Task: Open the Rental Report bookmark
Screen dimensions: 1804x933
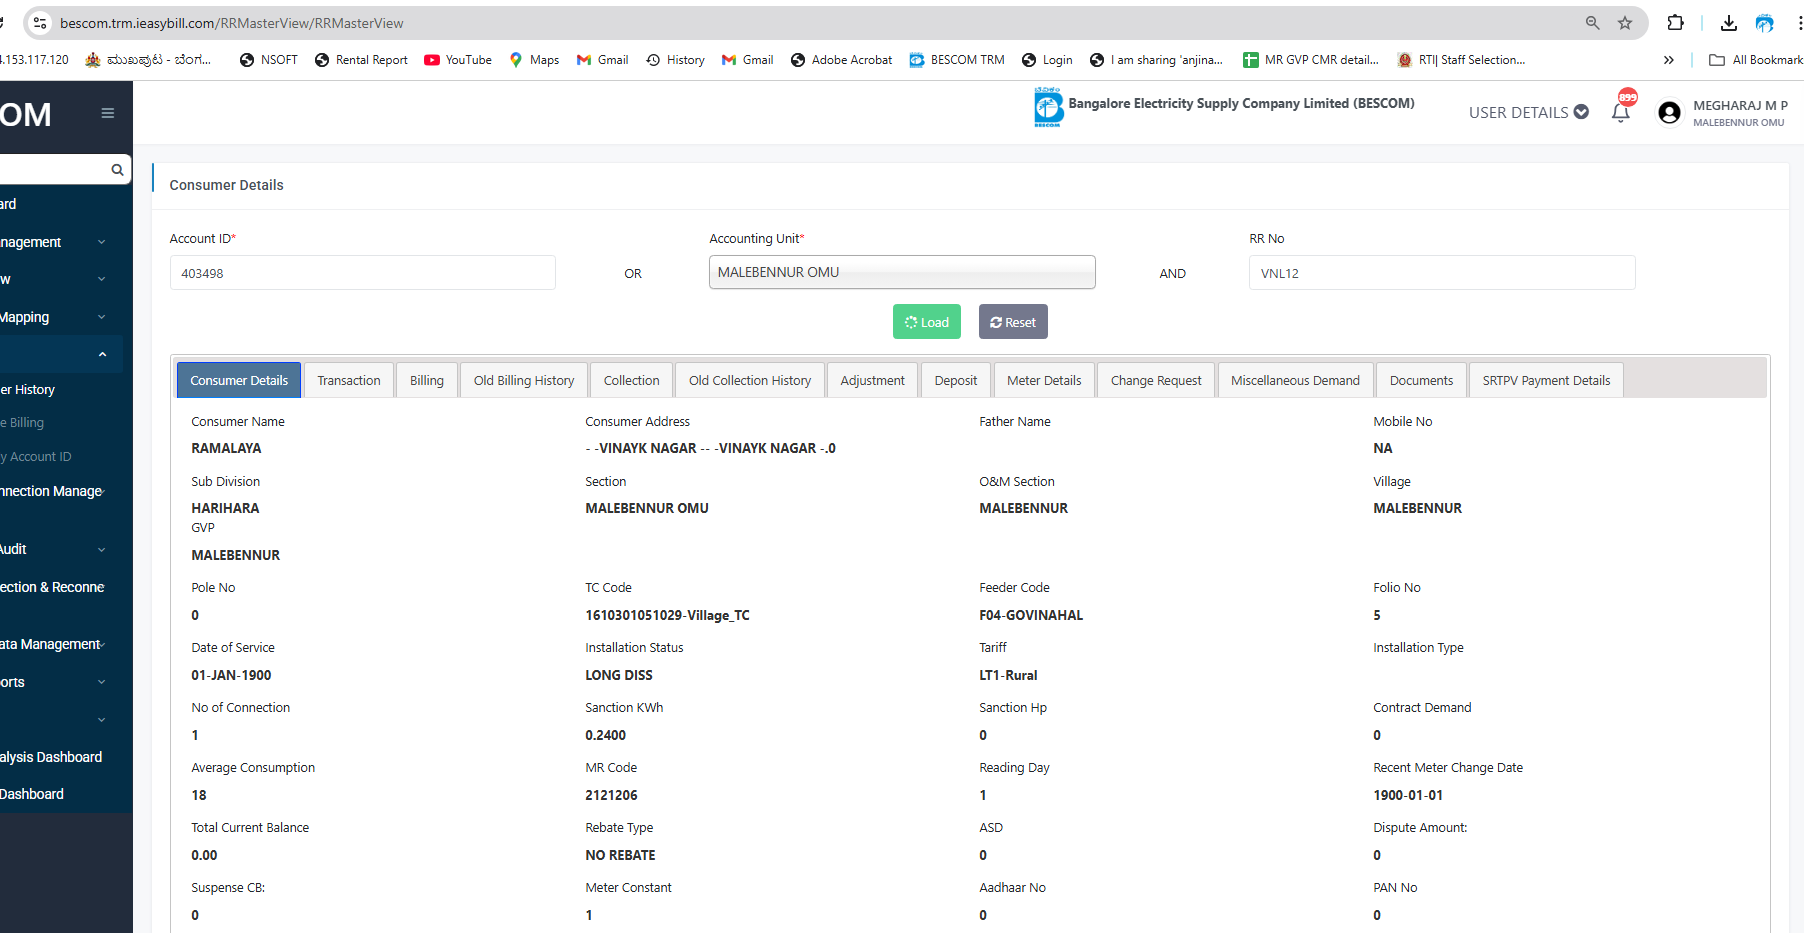Action: tap(361, 60)
